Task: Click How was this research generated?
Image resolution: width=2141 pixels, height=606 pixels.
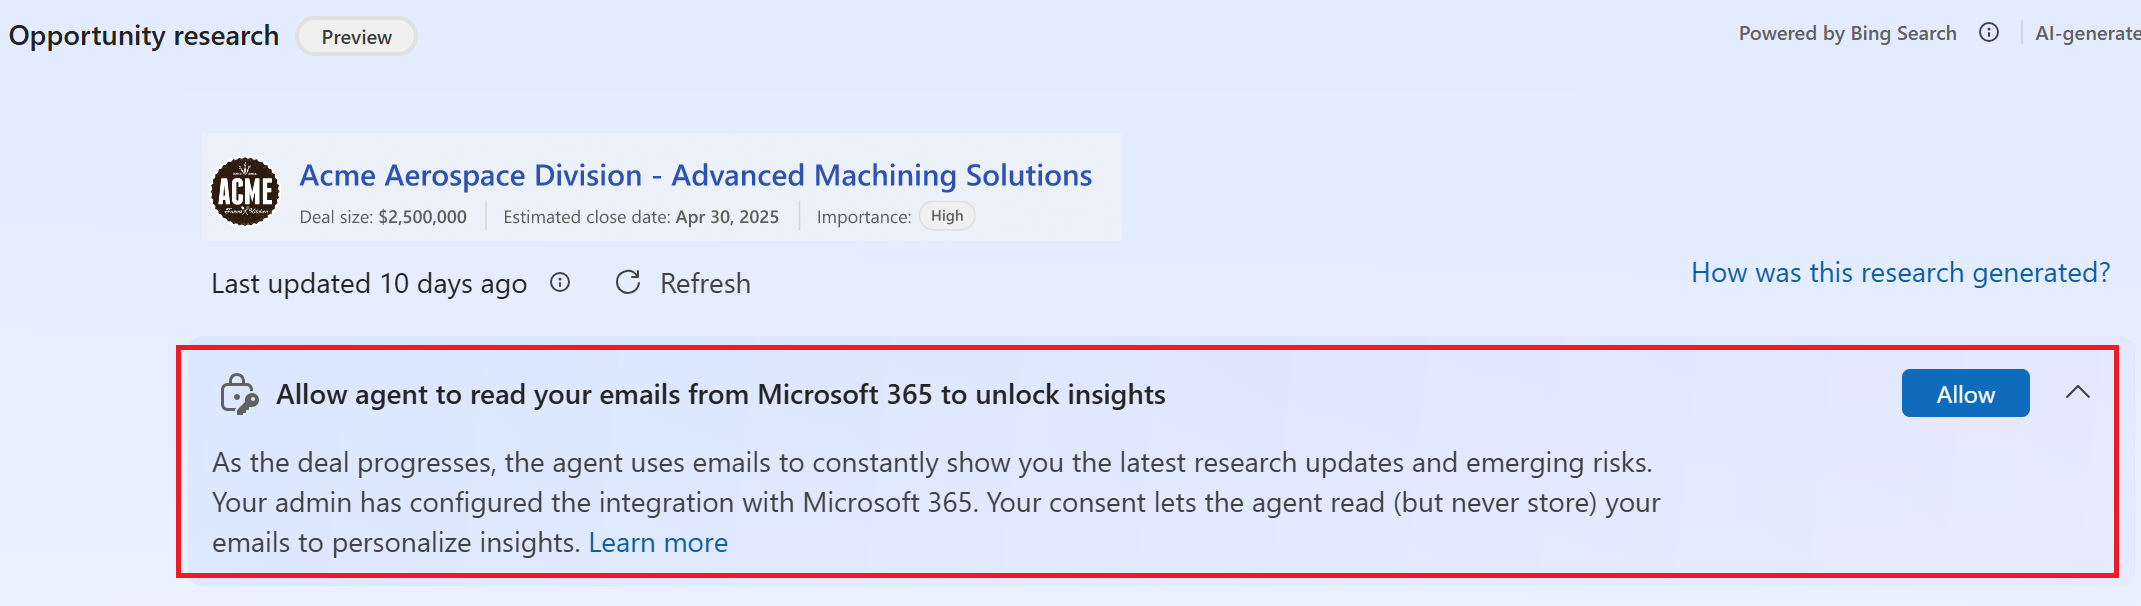Action: [x=1899, y=271]
